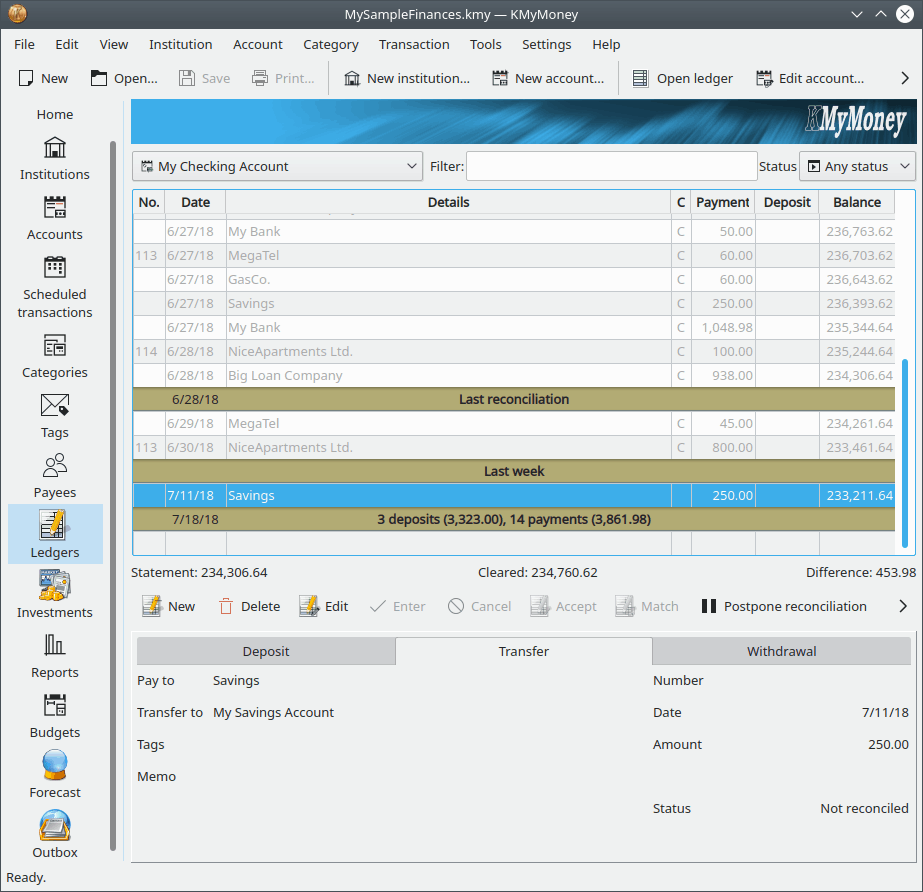Screen dimensions: 923x892
Task: Show more ledger actions overflow arrow
Action: (x=902, y=606)
